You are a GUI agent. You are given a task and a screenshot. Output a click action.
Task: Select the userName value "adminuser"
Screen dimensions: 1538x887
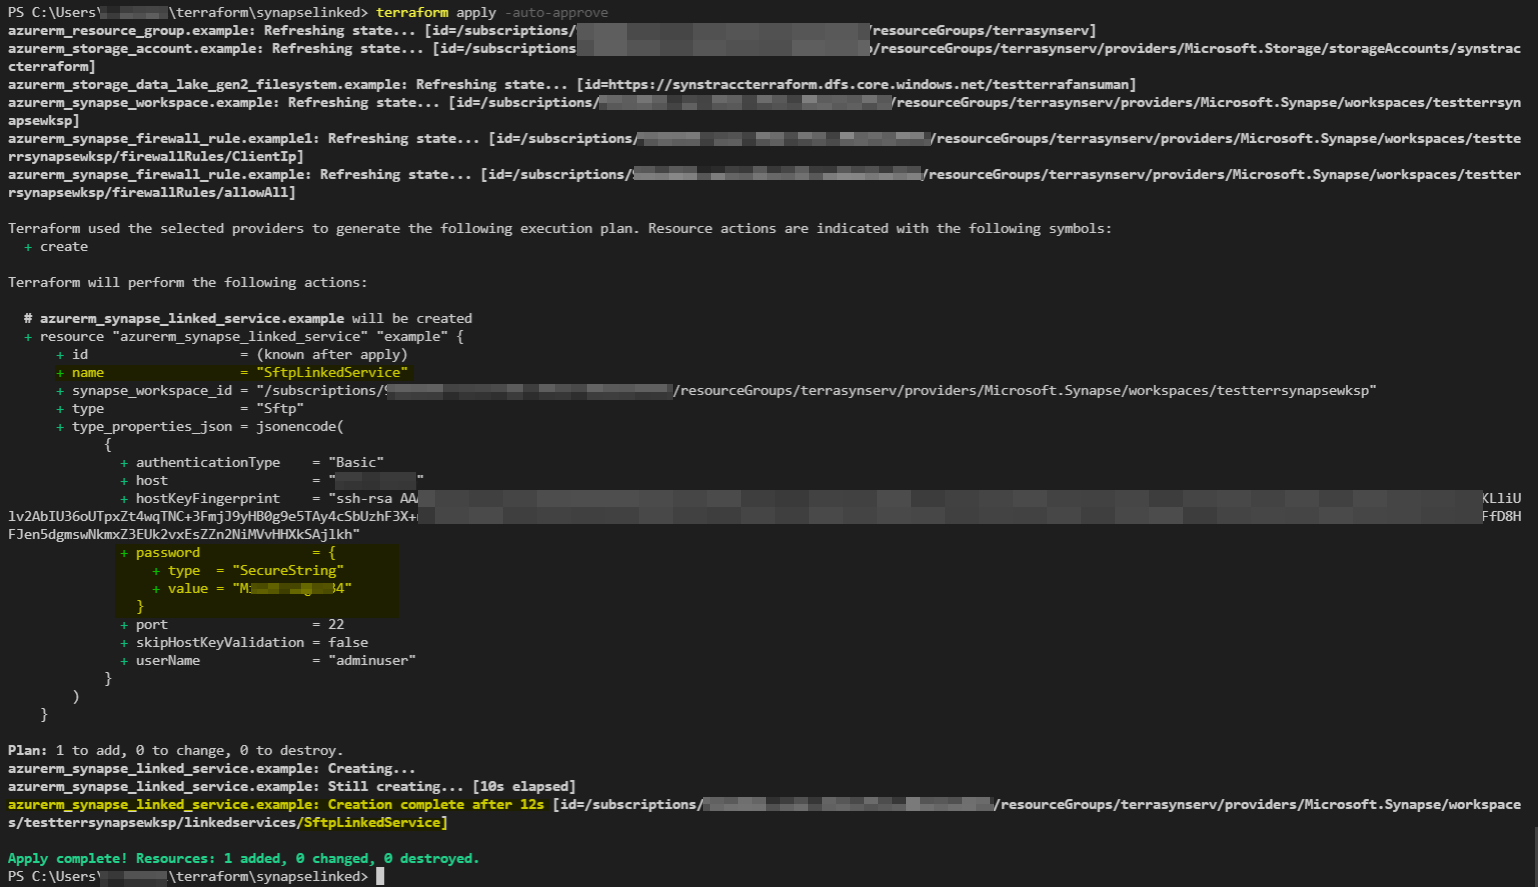(372, 660)
